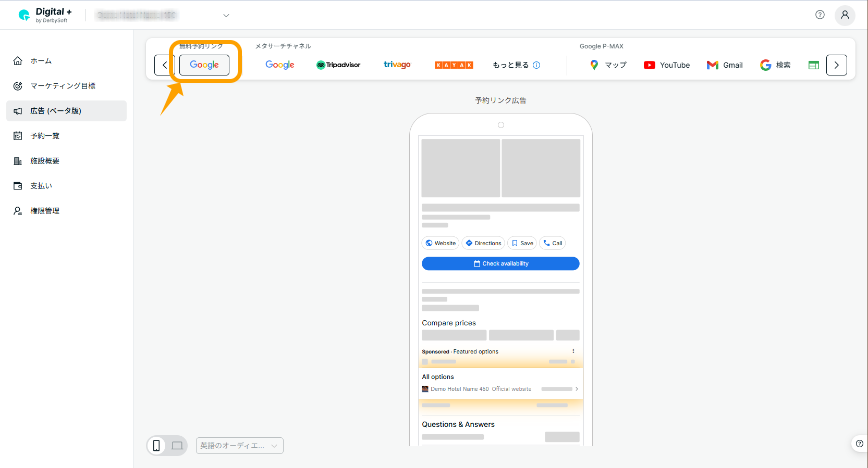Click the left preview photo placeholder
868x468 pixels.
[x=461, y=168]
